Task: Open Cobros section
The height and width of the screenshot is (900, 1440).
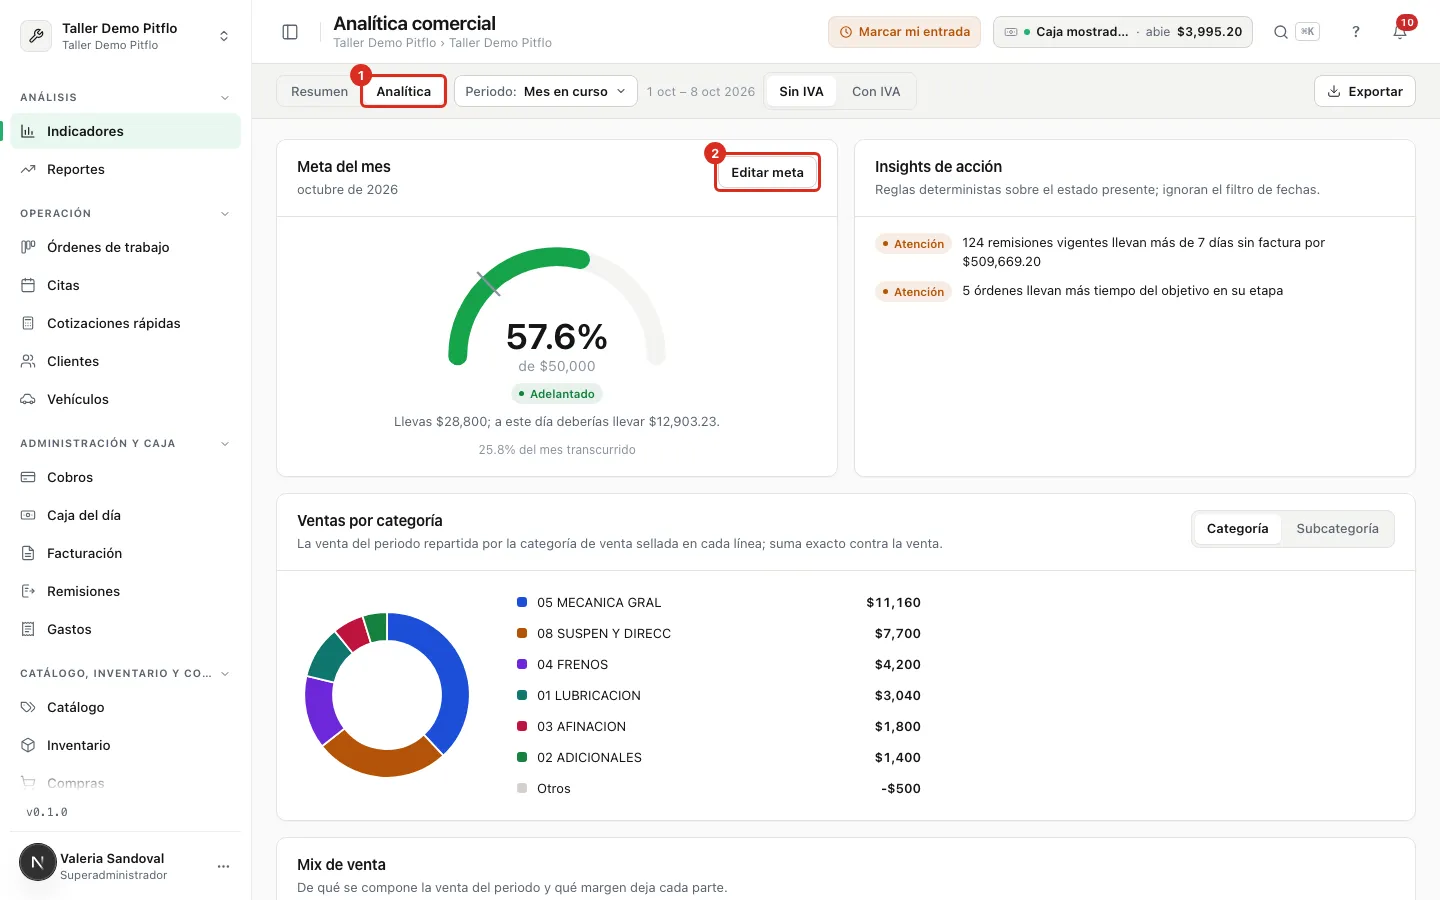Action: tap(126, 477)
